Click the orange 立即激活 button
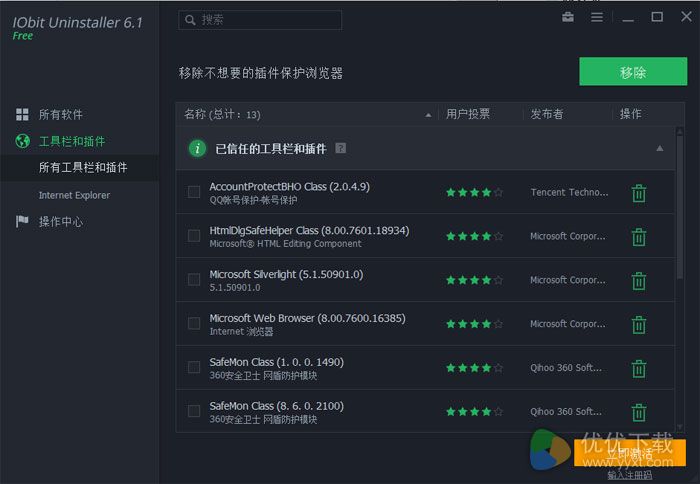The width and height of the screenshot is (700, 484). point(629,453)
